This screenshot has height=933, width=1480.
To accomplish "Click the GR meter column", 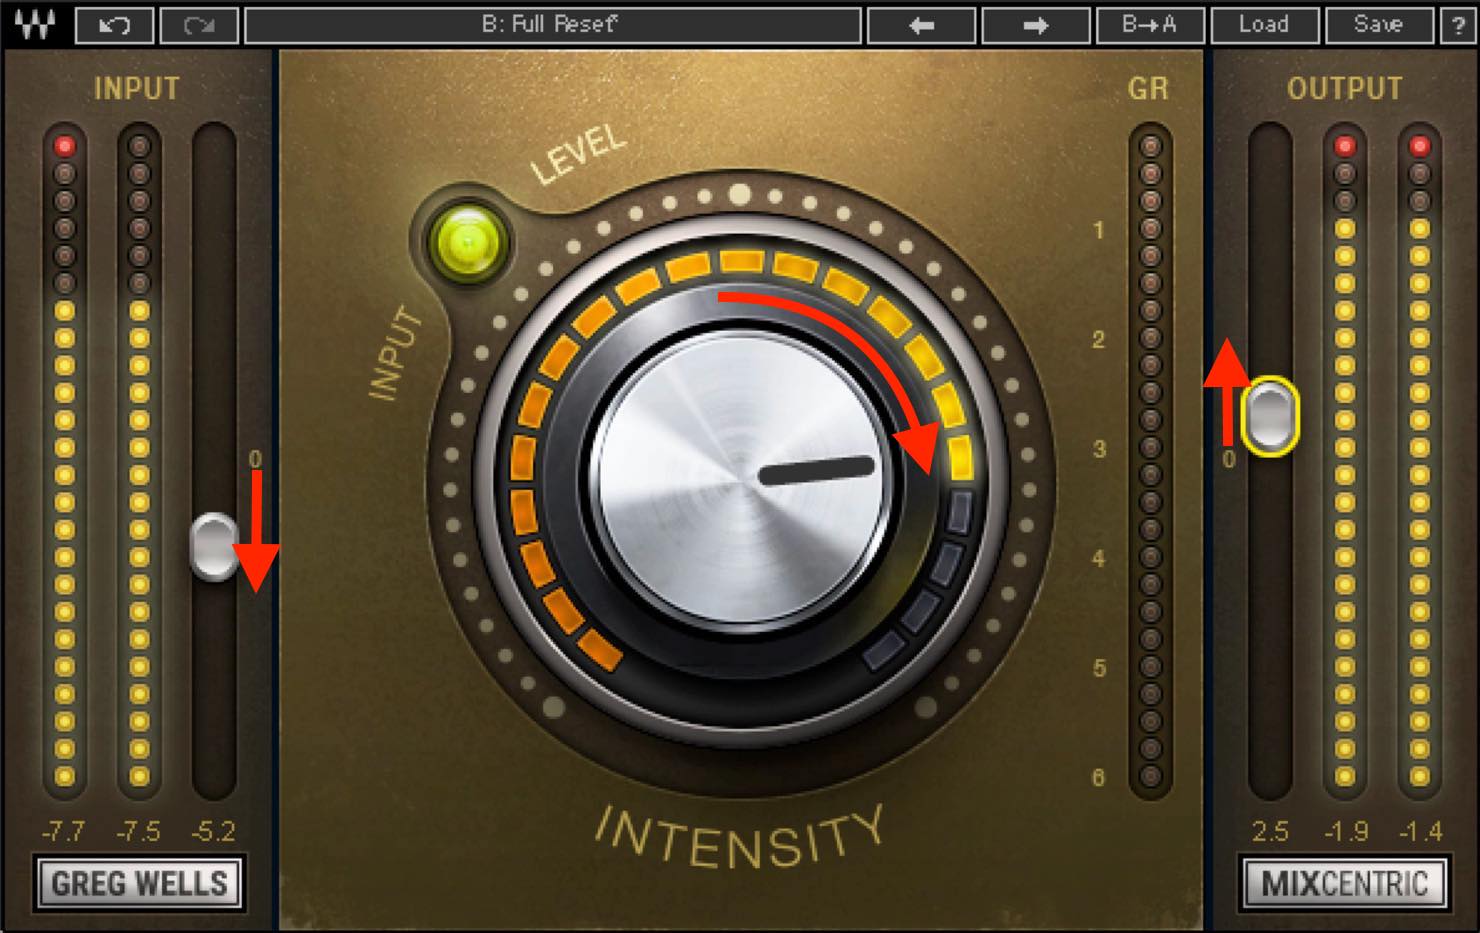I will (x=1150, y=461).
